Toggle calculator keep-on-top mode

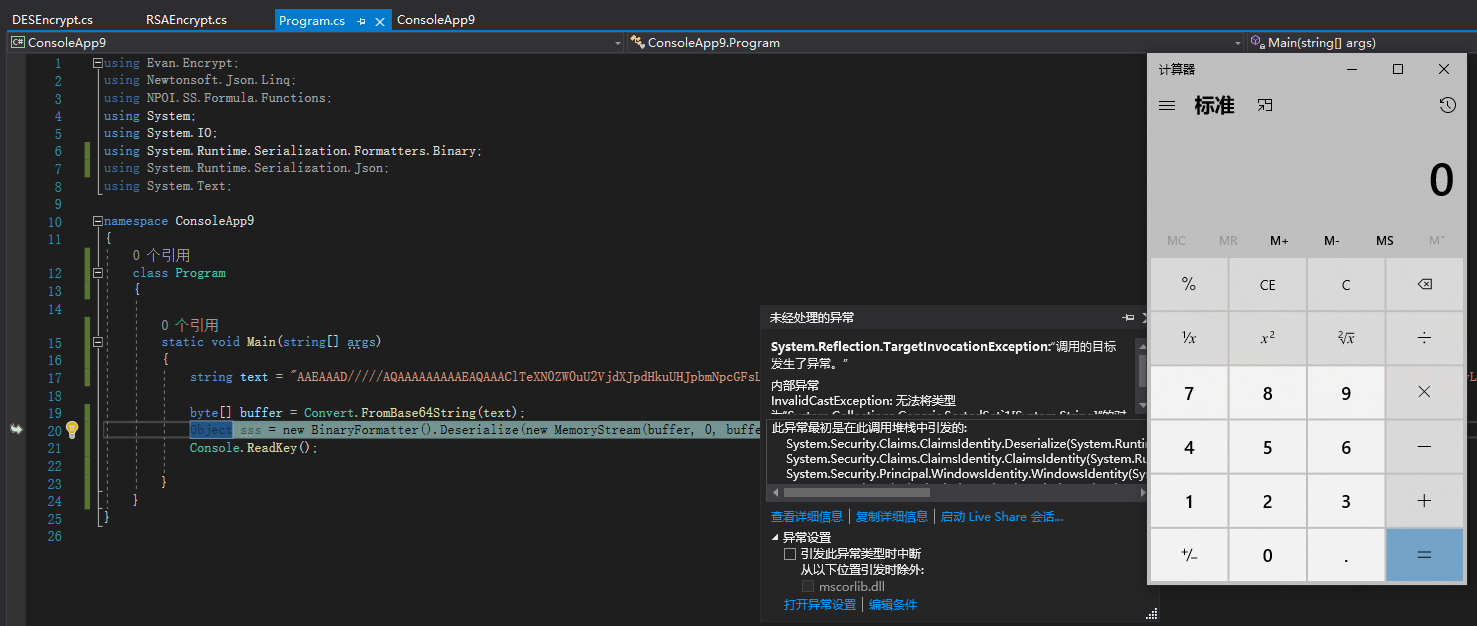coord(1265,105)
